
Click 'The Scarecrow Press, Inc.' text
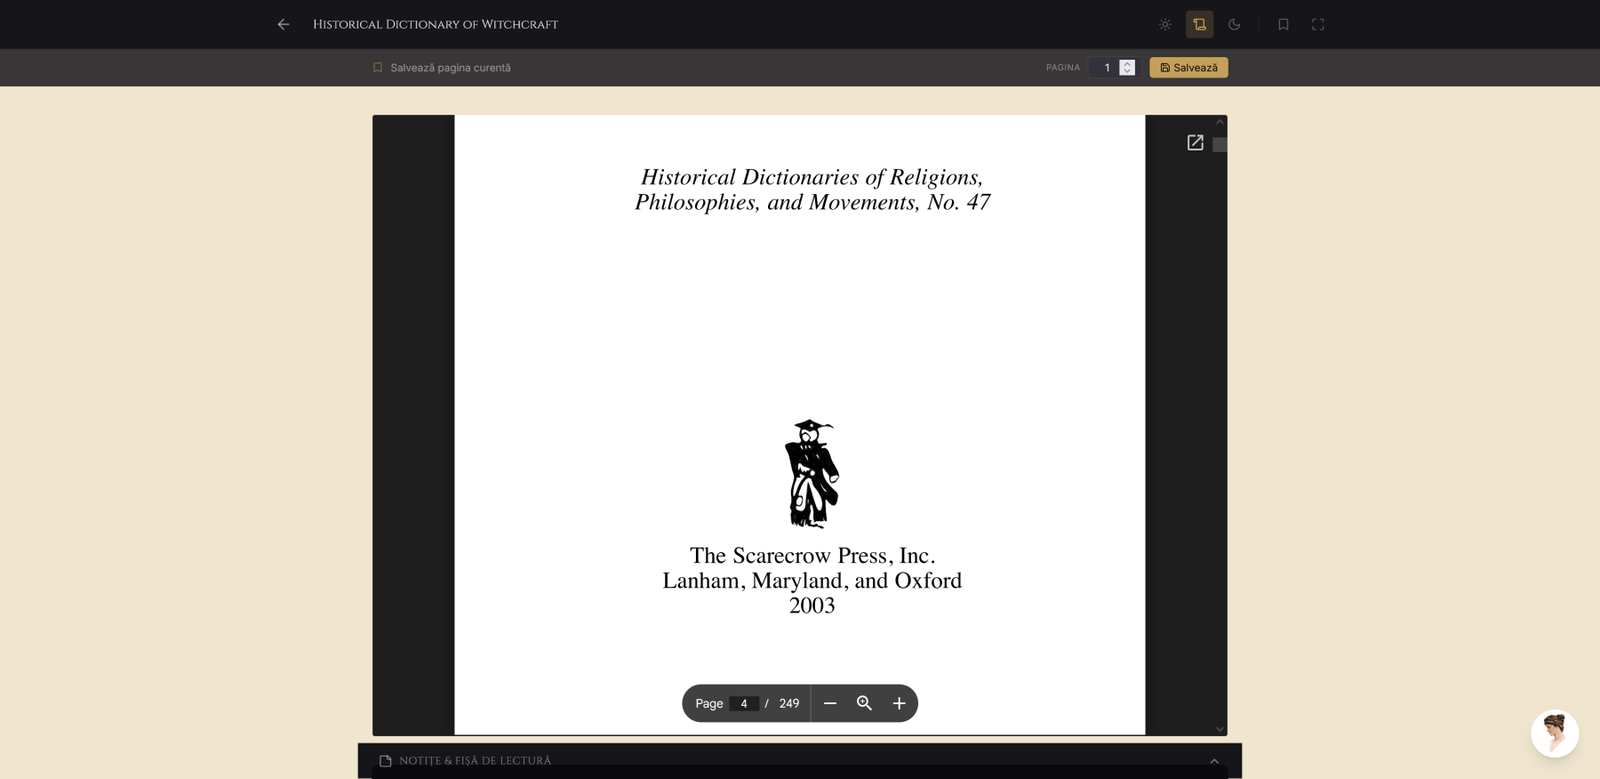click(812, 556)
